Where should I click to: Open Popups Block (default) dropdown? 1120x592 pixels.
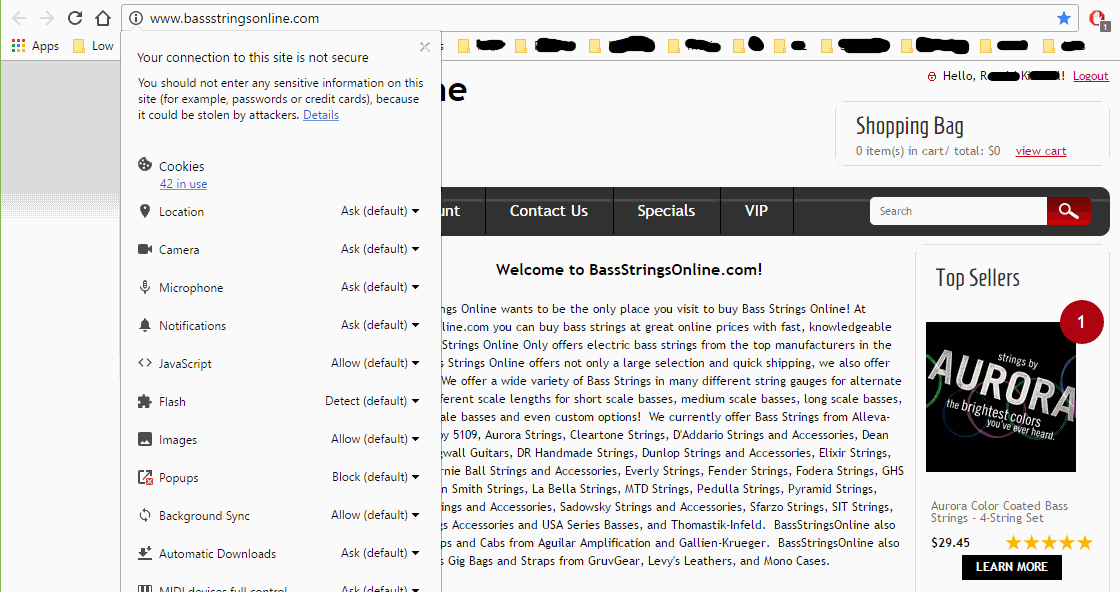point(376,476)
